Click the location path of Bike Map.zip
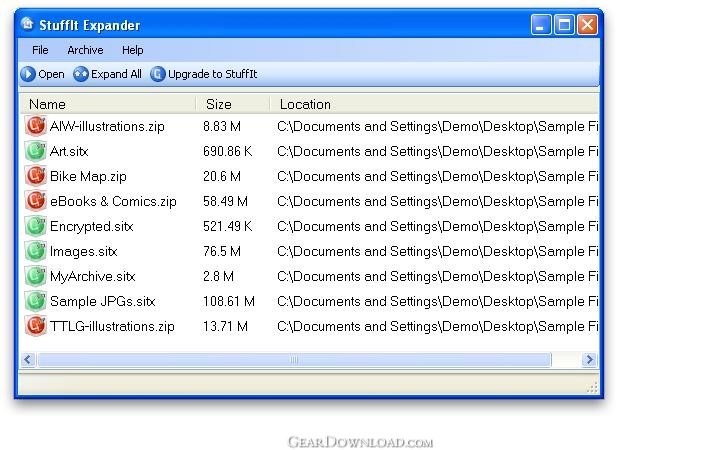The height and width of the screenshot is (450, 720). [438, 176]
